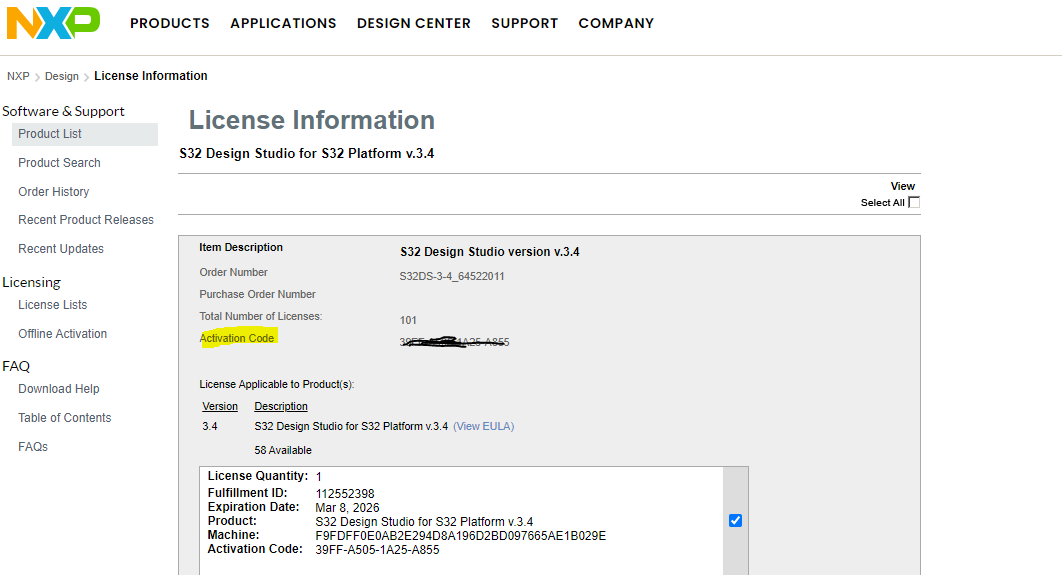Click the NXP logo
Viewport: 1062px width, 575px height.
[53, 22]
